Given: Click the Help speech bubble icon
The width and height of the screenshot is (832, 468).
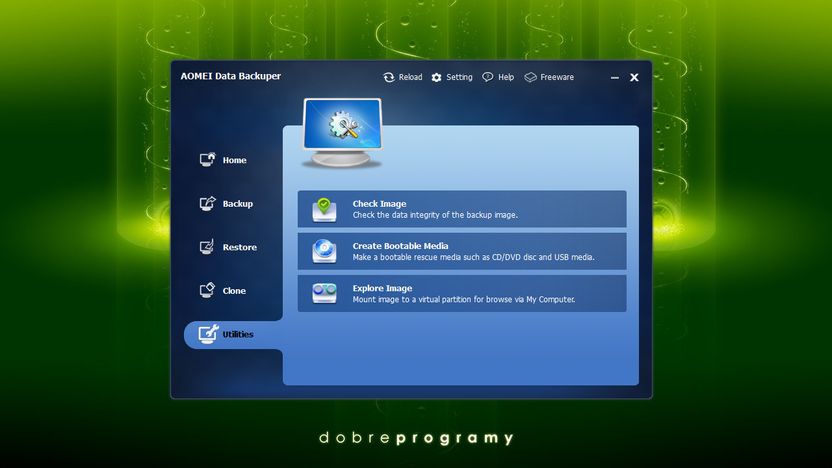Looking at the screenshot, I should [x=487, y=77].
